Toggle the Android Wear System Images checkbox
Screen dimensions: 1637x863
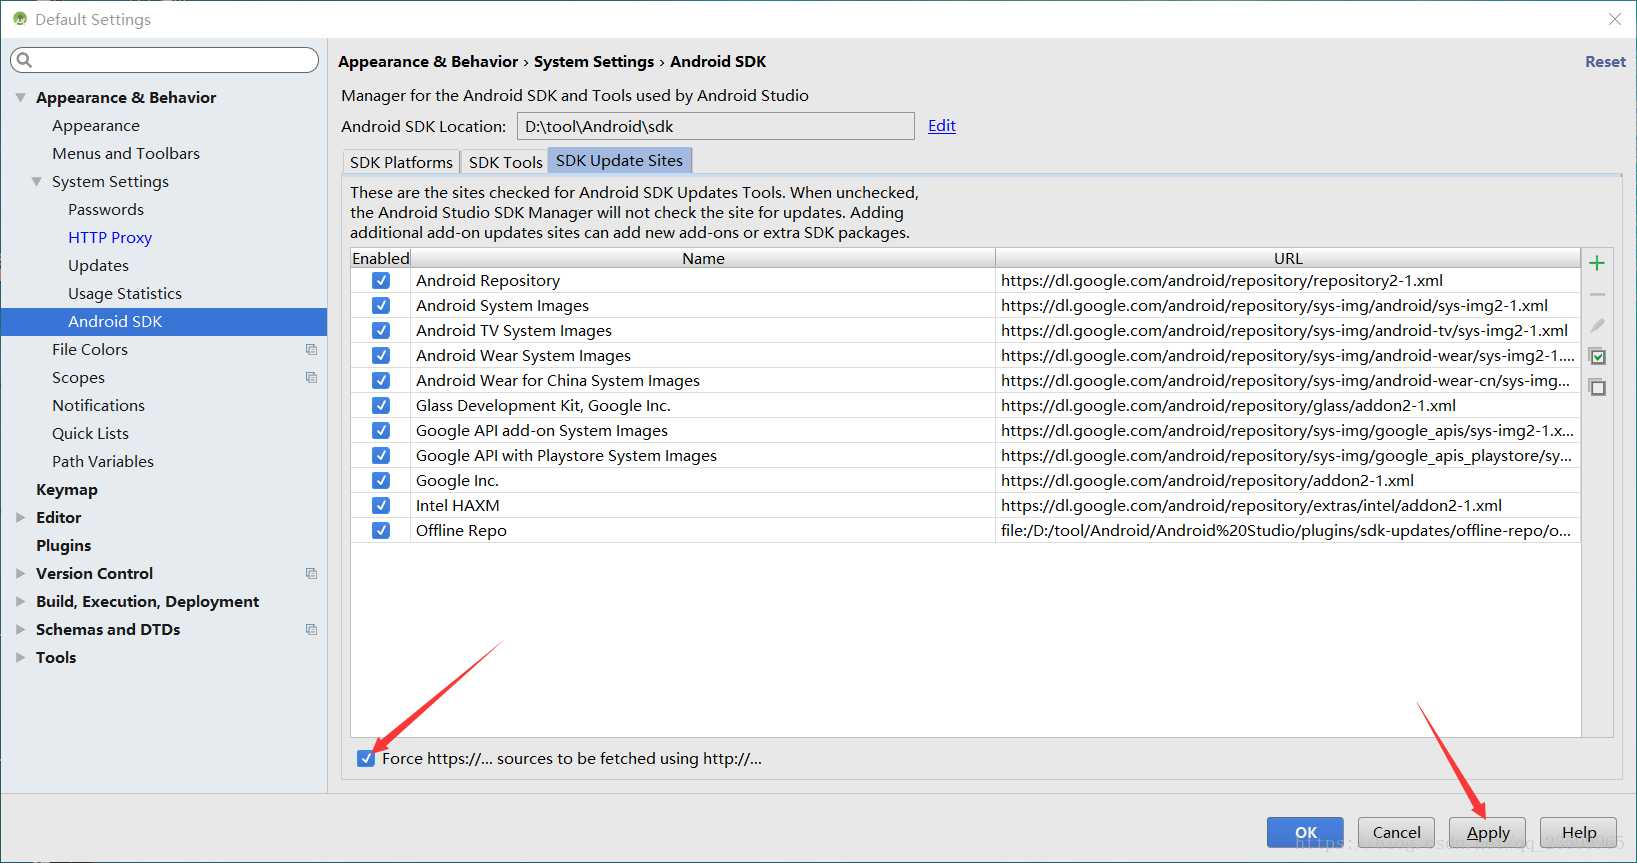click(x=381, y=356)
